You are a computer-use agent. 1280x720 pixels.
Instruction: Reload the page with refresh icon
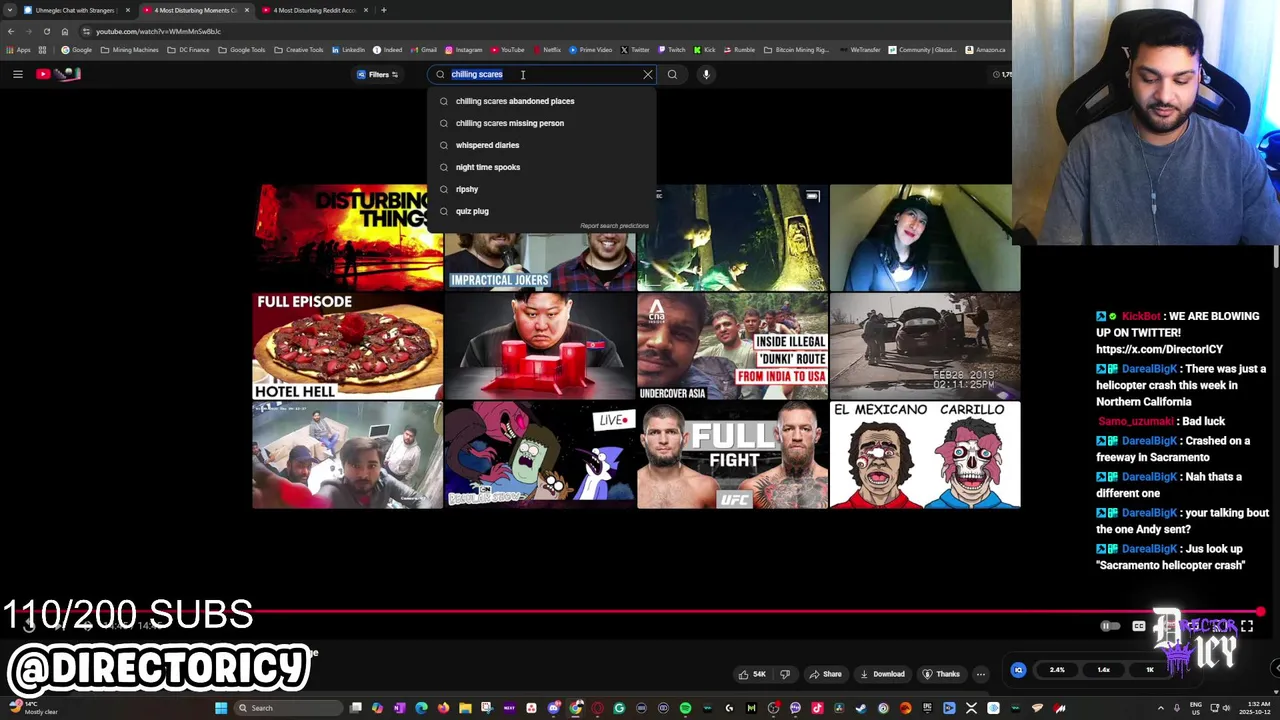point(46,31)
